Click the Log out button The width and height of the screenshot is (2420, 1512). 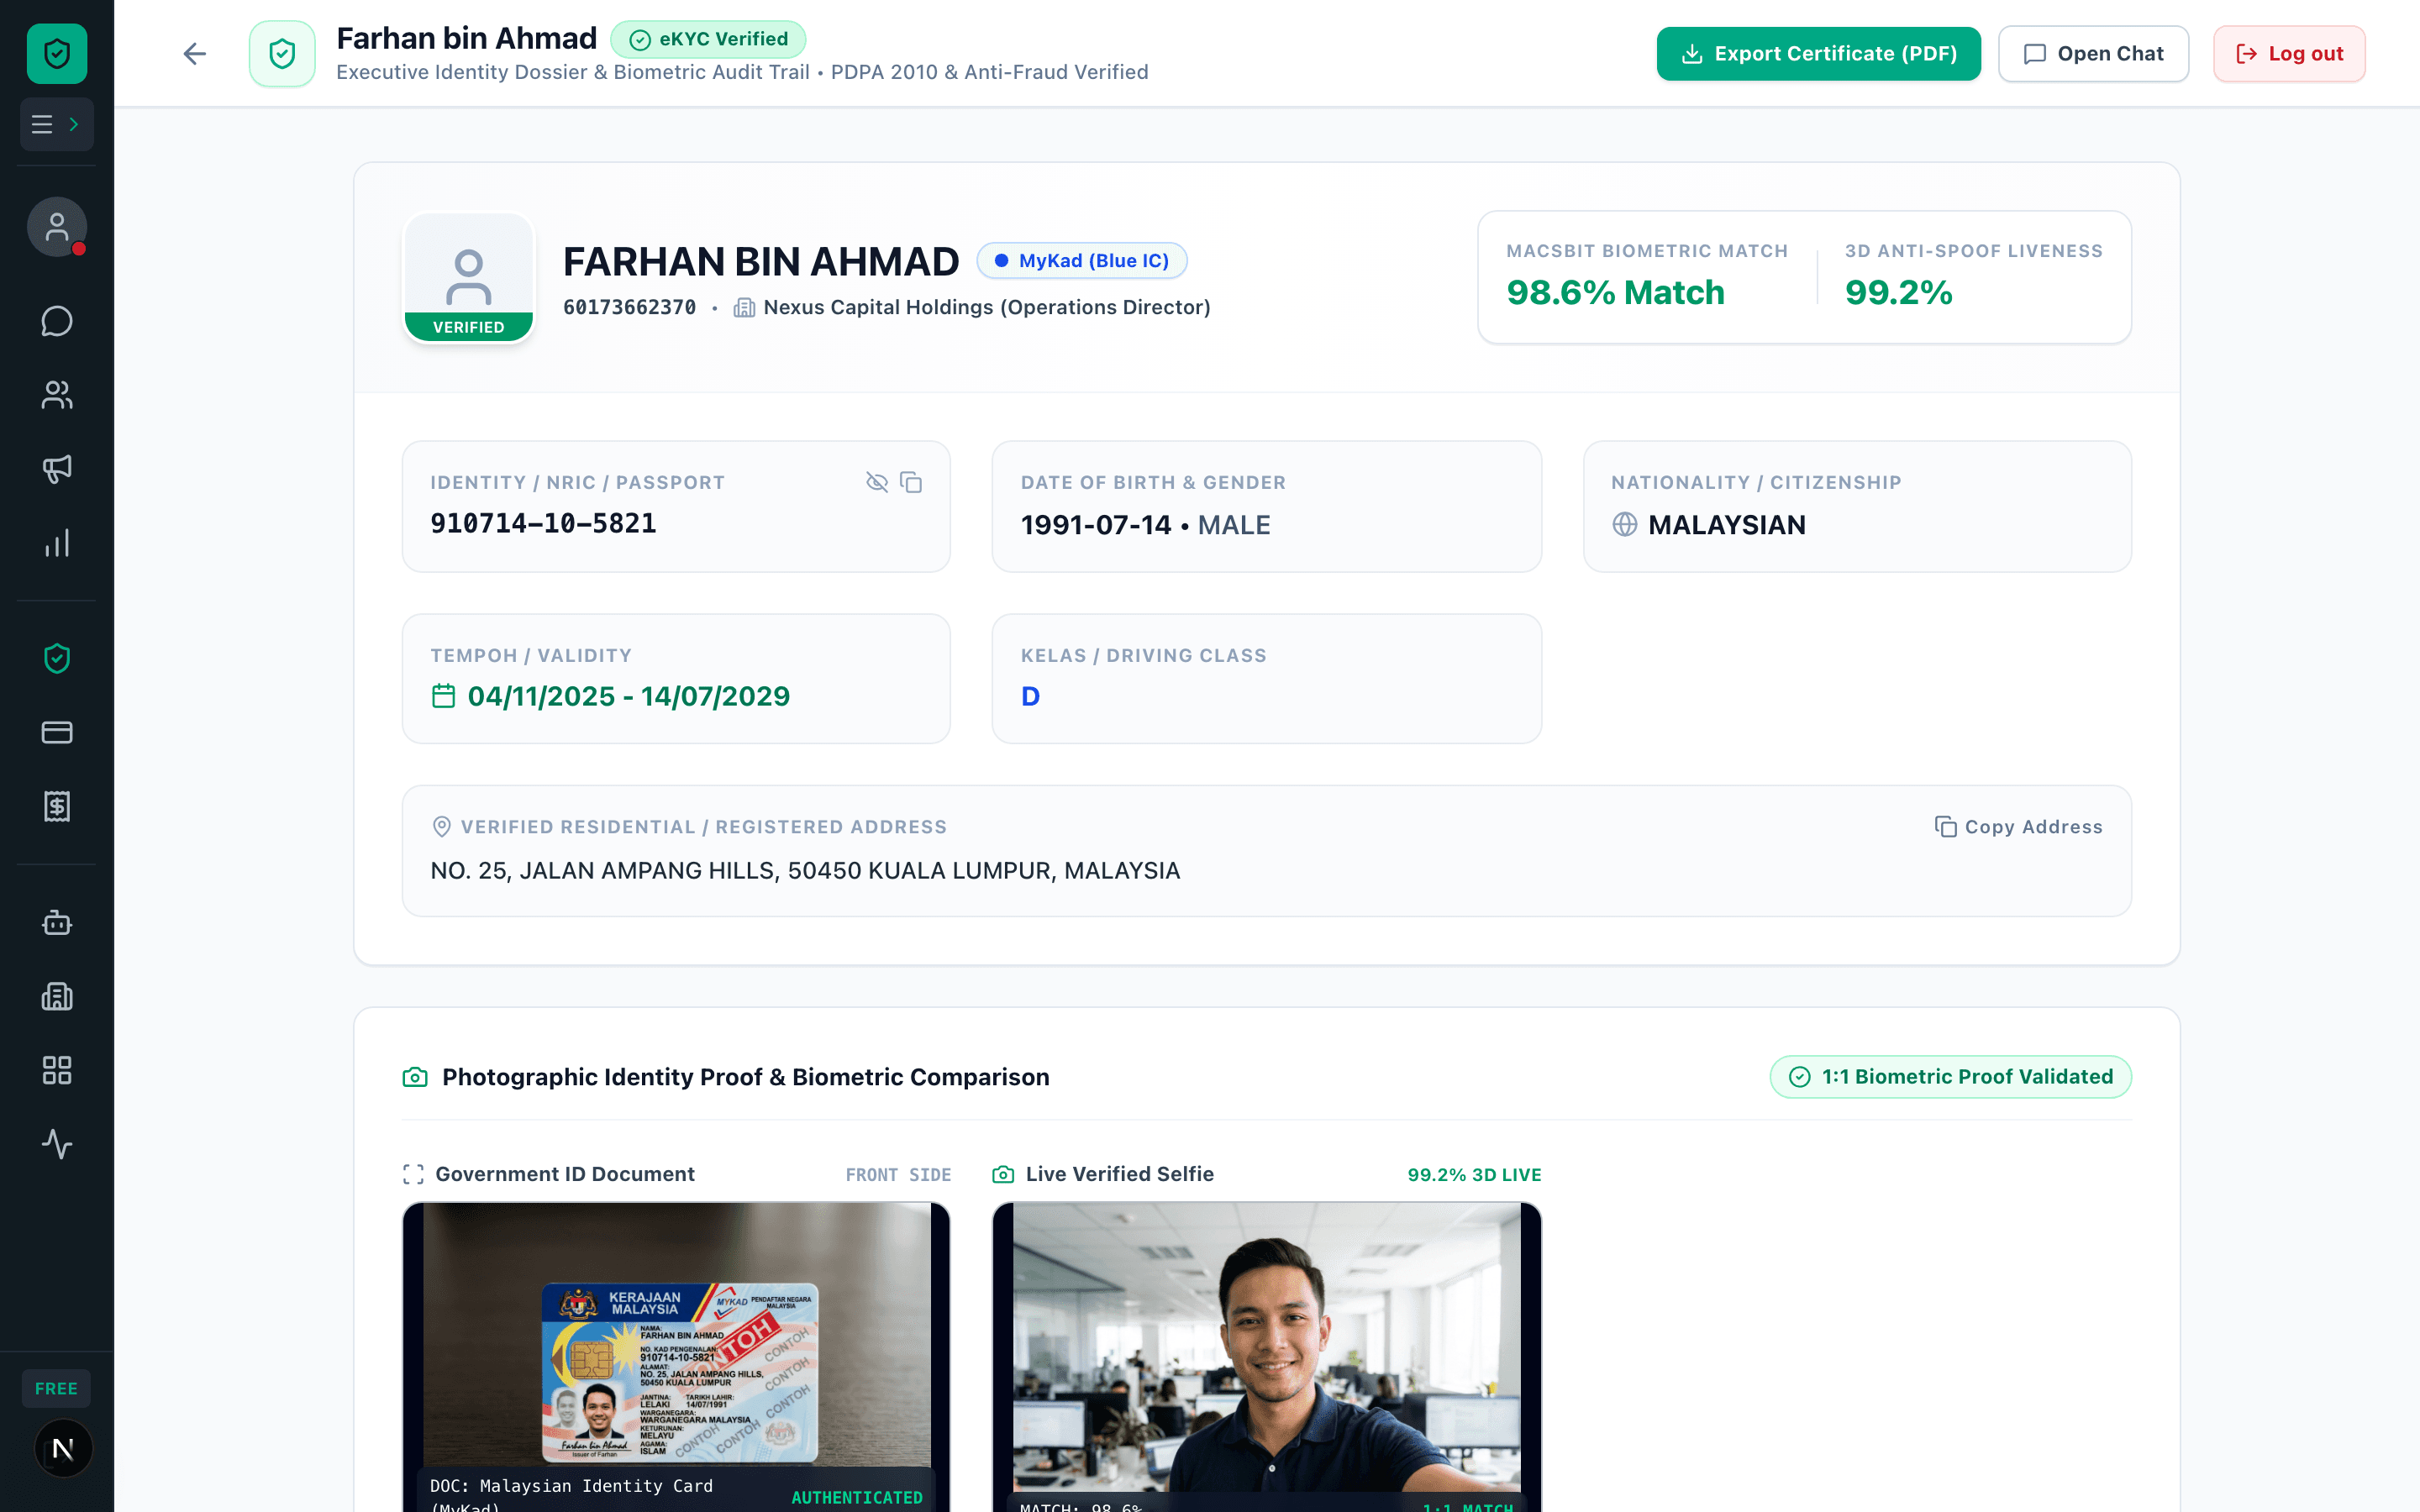(2289, 54)
